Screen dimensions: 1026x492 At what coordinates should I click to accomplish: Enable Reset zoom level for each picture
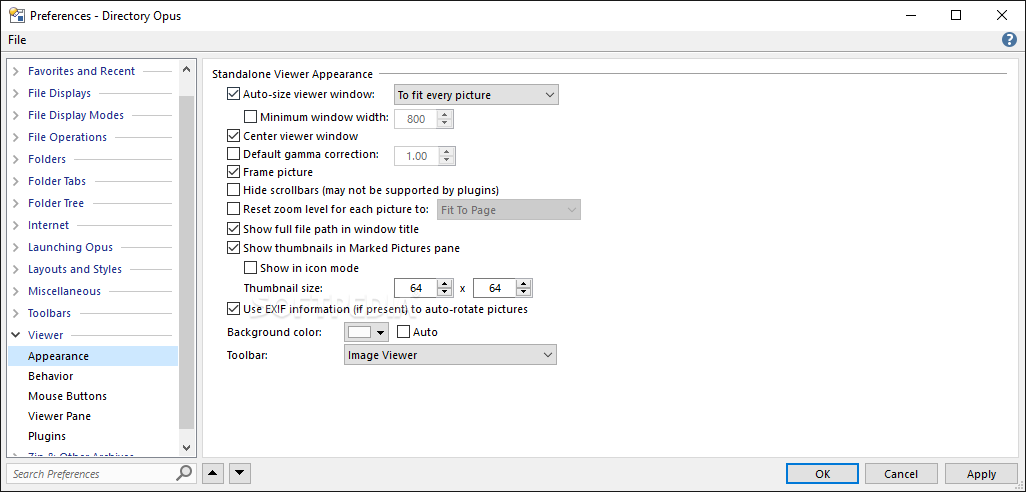[233, 209]
